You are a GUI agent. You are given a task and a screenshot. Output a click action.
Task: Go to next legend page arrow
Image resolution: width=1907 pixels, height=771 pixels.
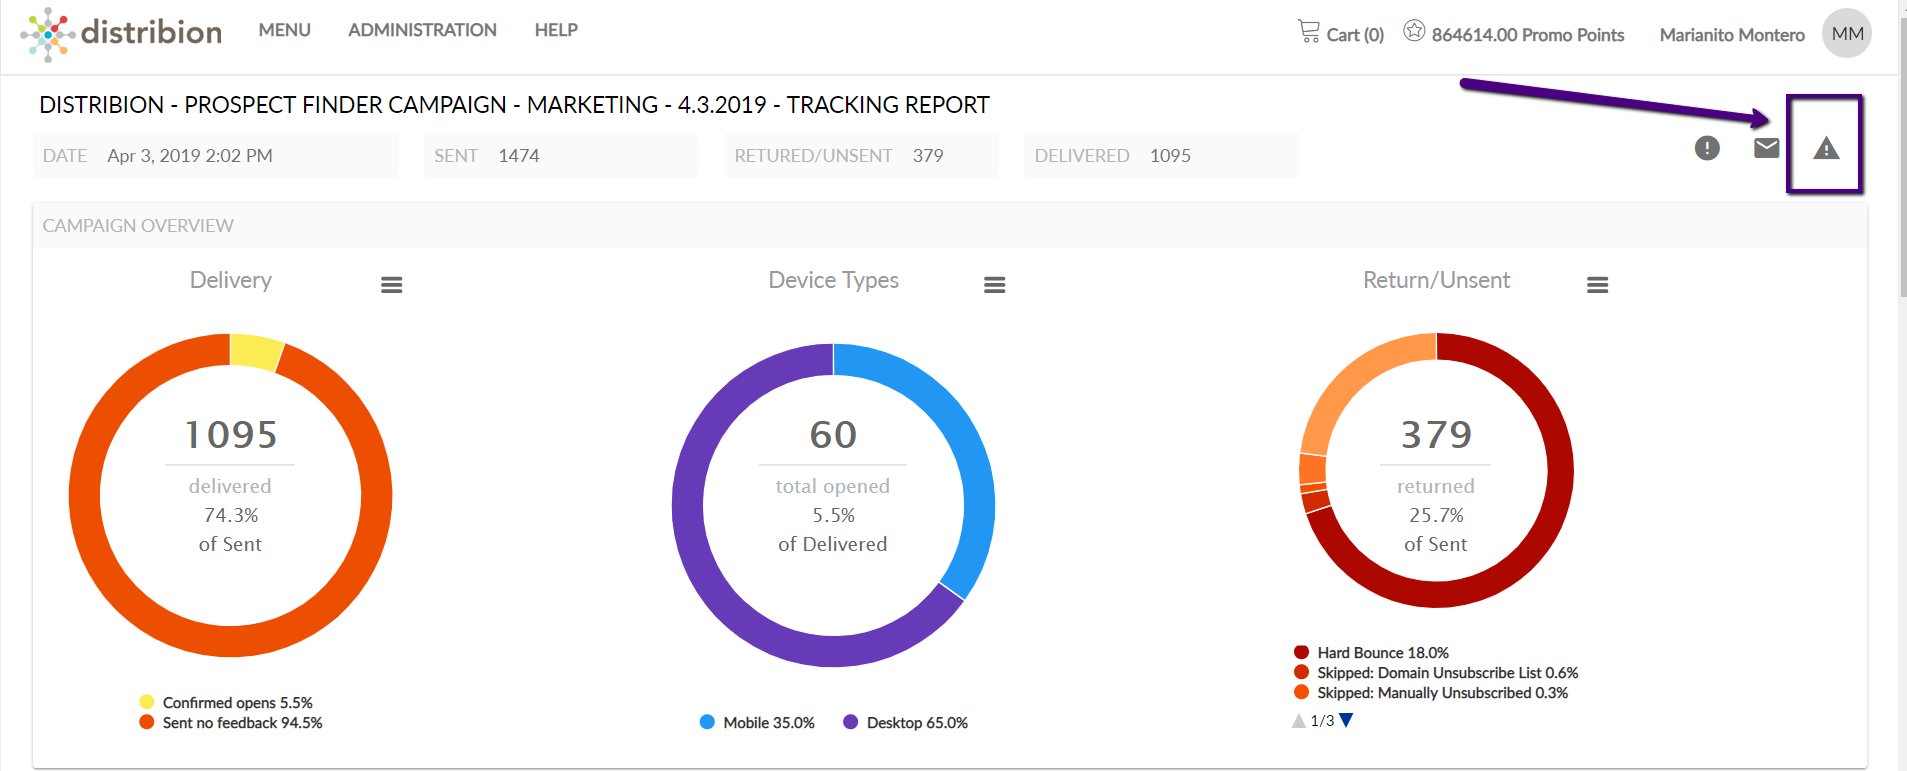coord(1346,720)
